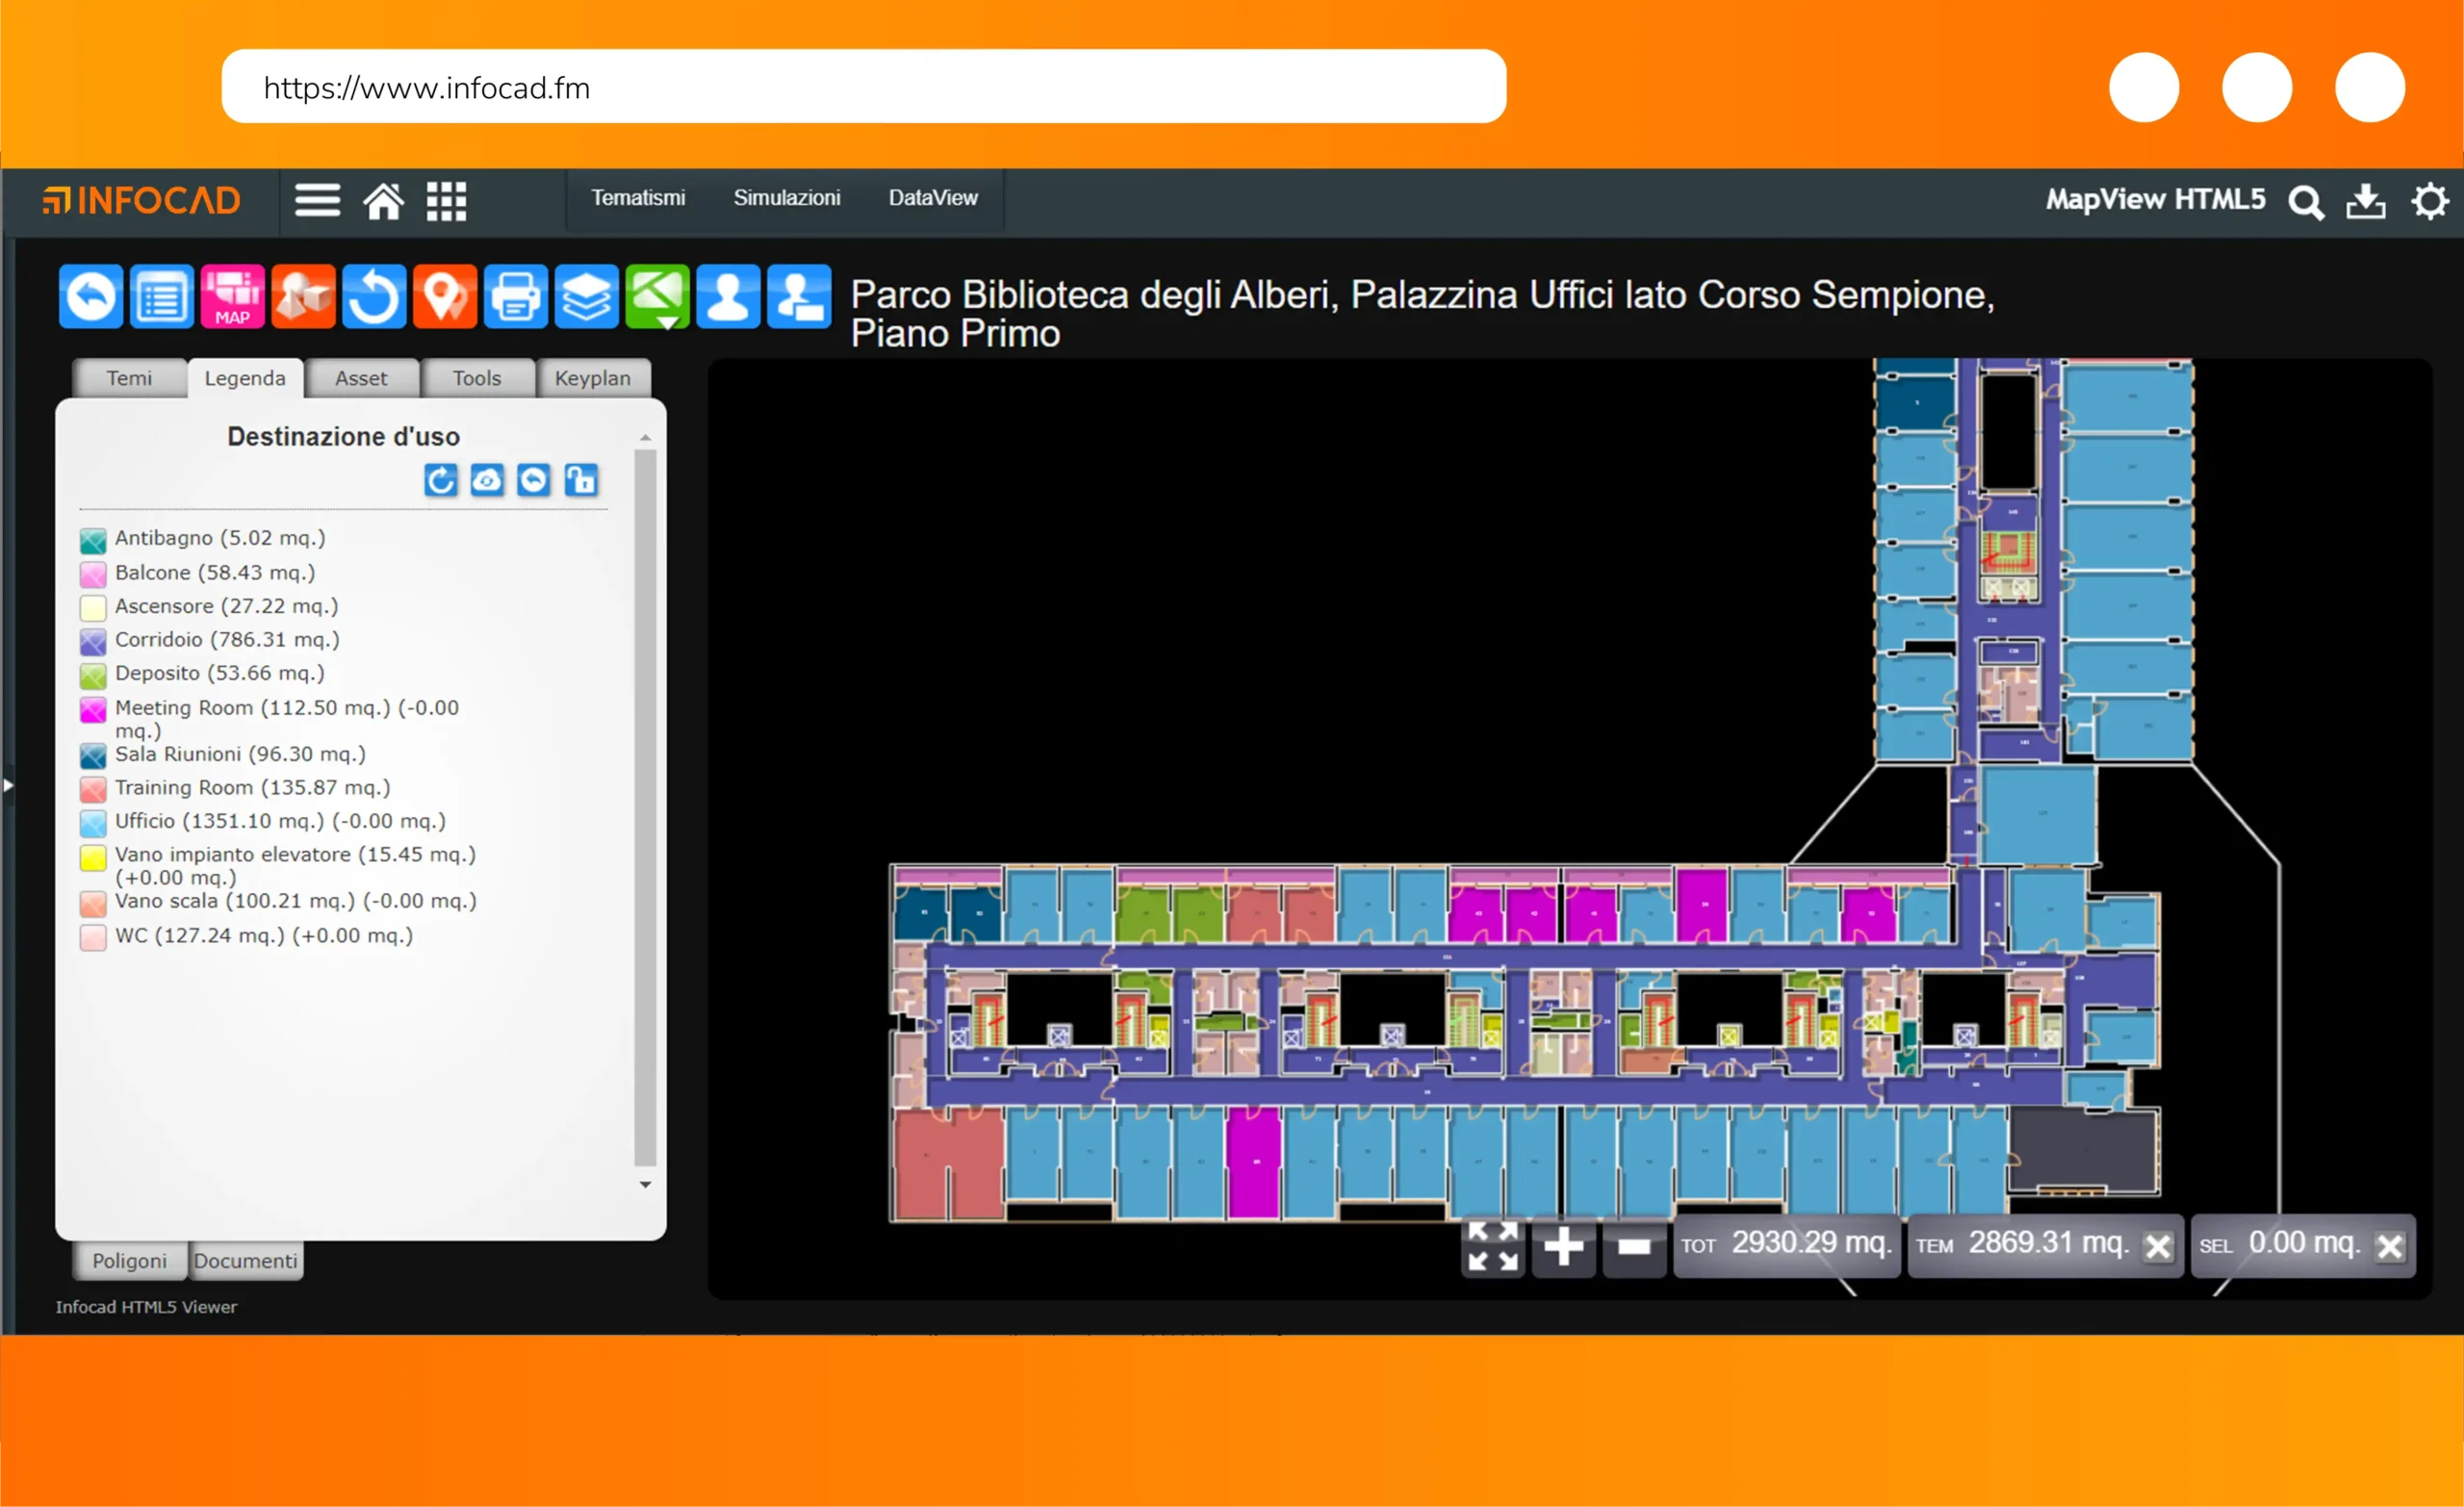The image size is (2464, 1507).
Task: Close the SEL area readout
Action: tap(2391, 1247)
